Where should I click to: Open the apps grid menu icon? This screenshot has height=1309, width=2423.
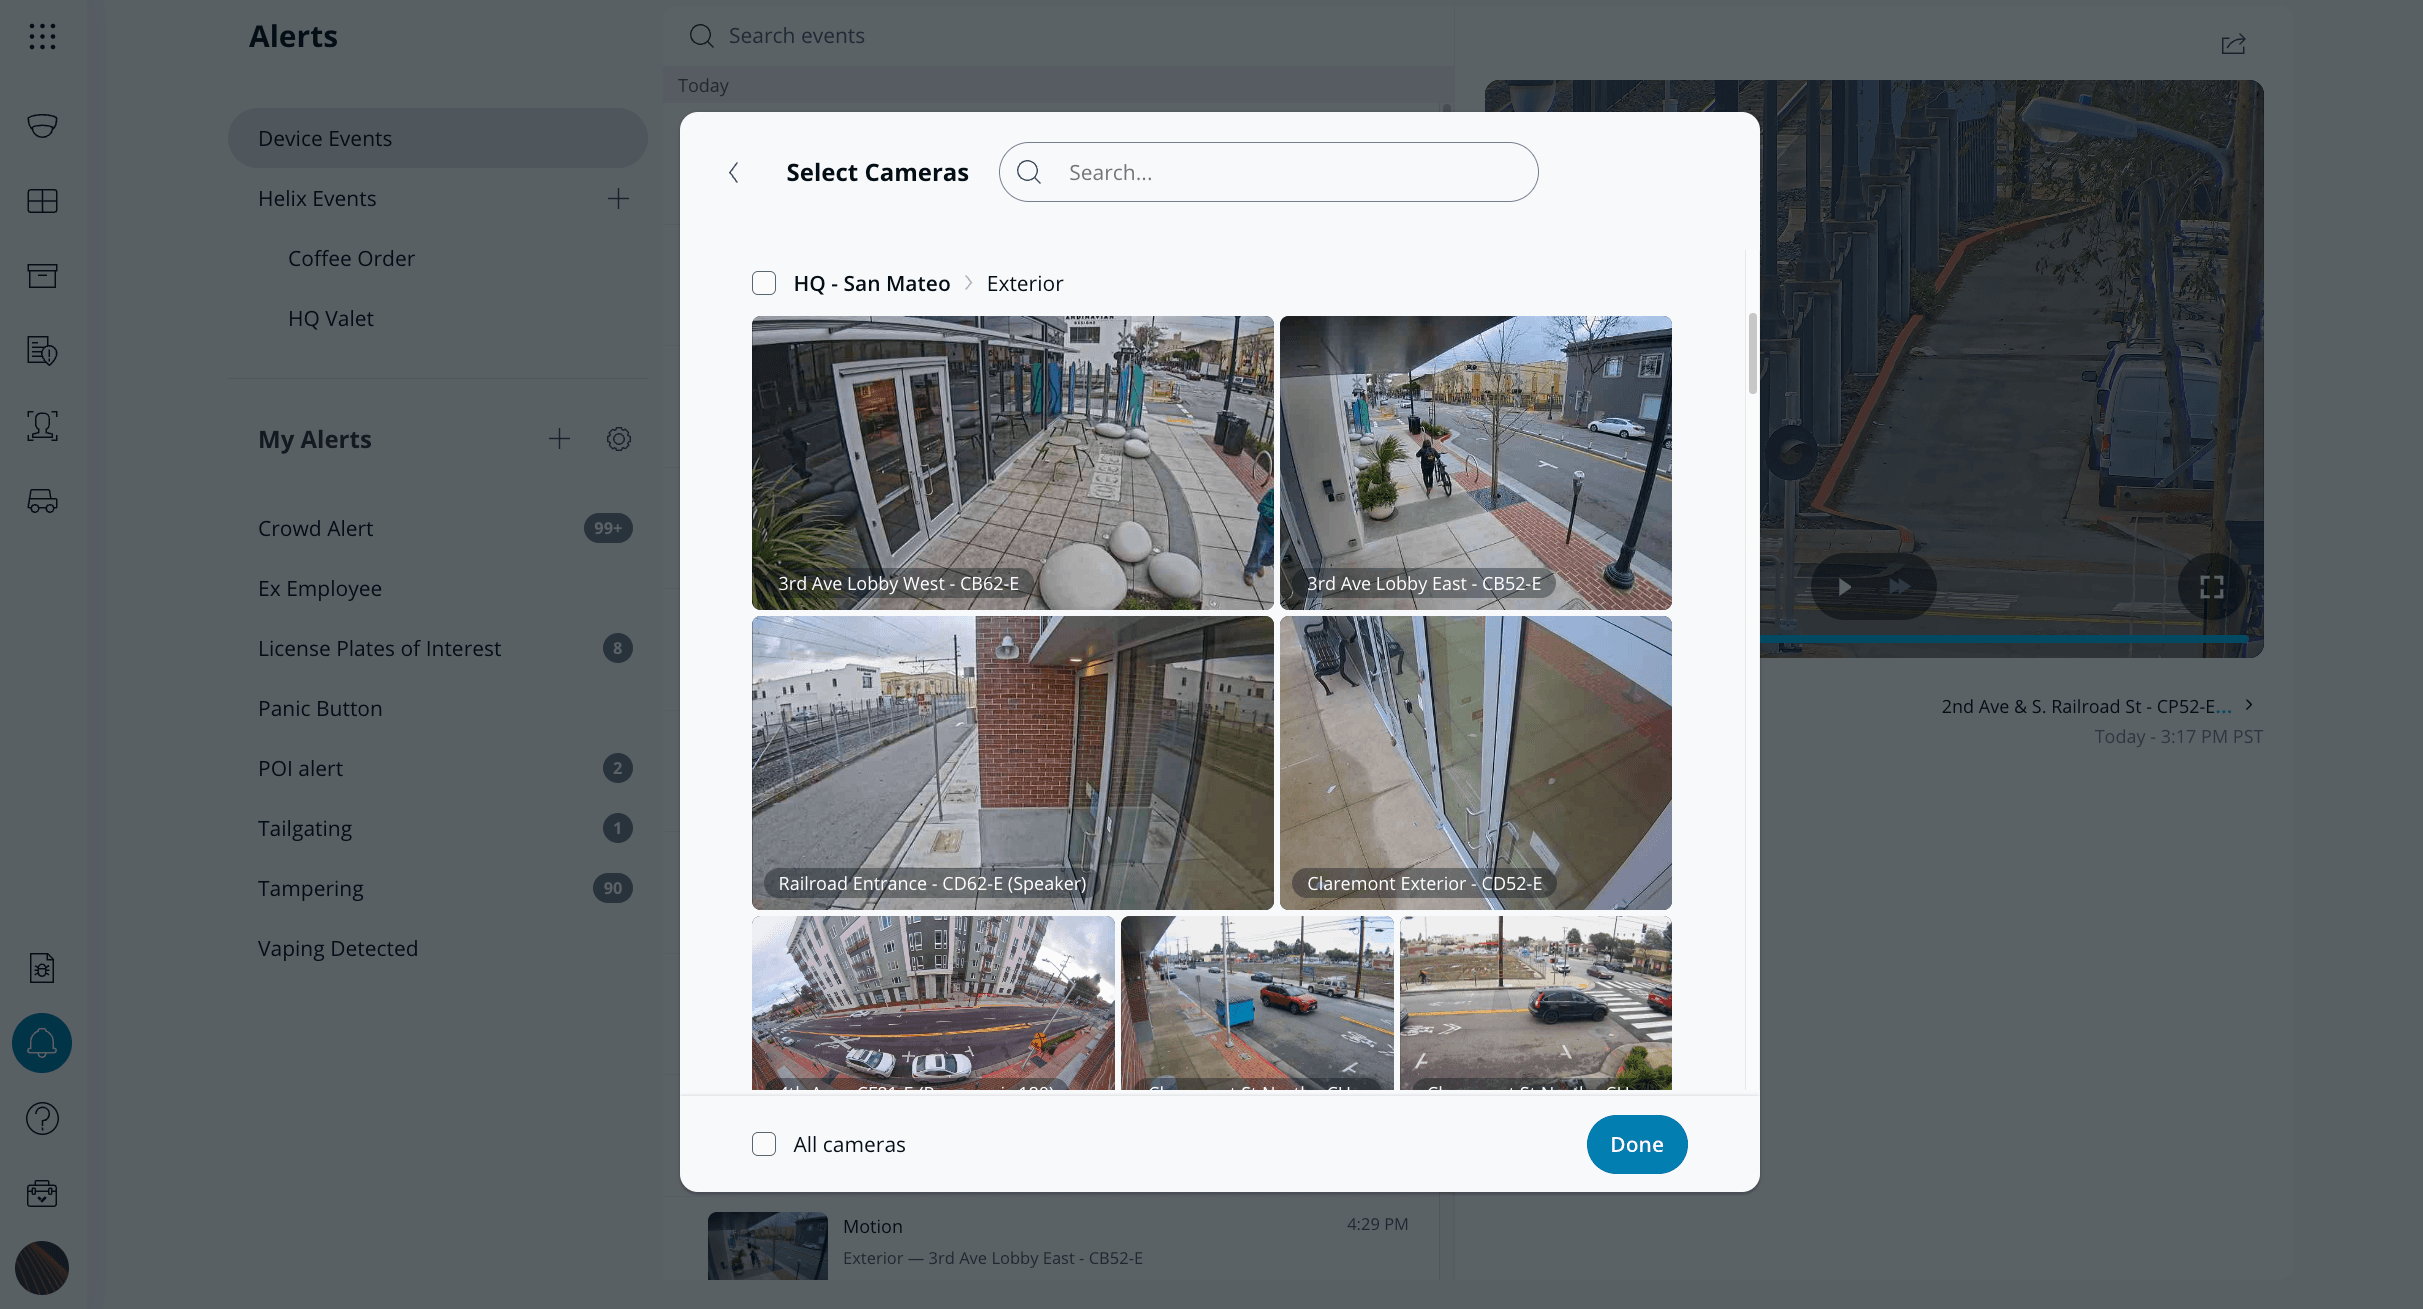tap(42, 37)
